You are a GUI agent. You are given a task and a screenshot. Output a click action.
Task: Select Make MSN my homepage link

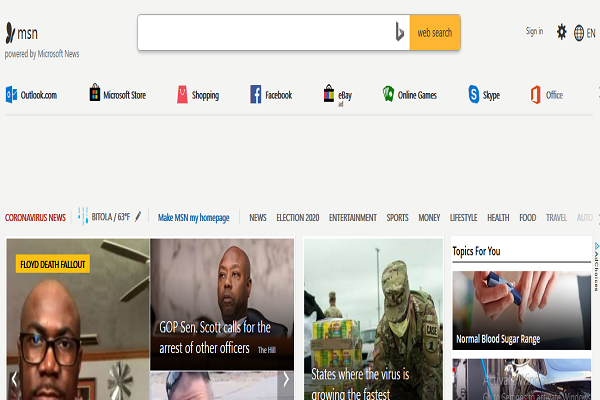click(x=193, y=217)
